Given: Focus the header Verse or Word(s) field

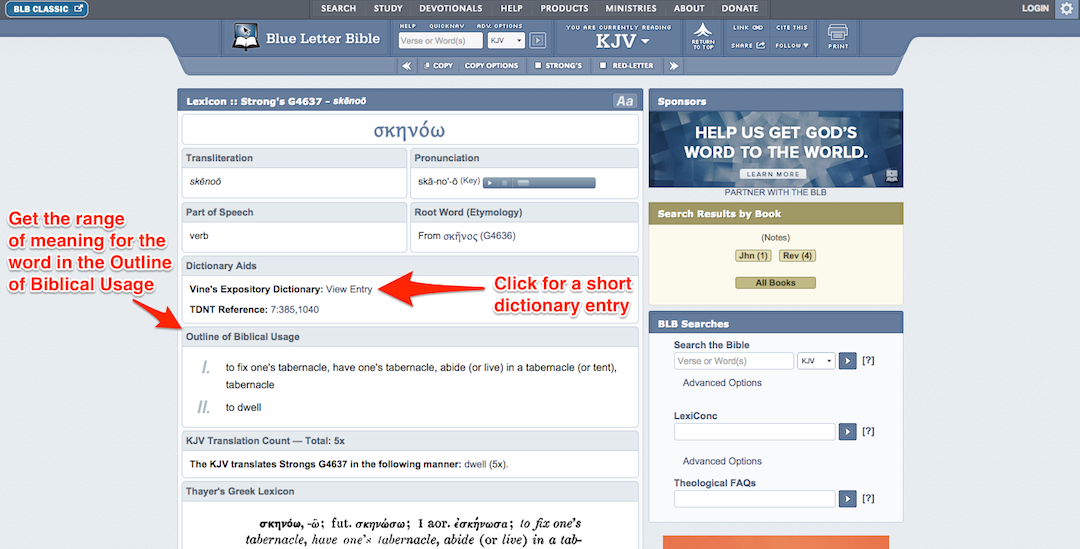Looking at the screenshot, I should tap(441, 41).
